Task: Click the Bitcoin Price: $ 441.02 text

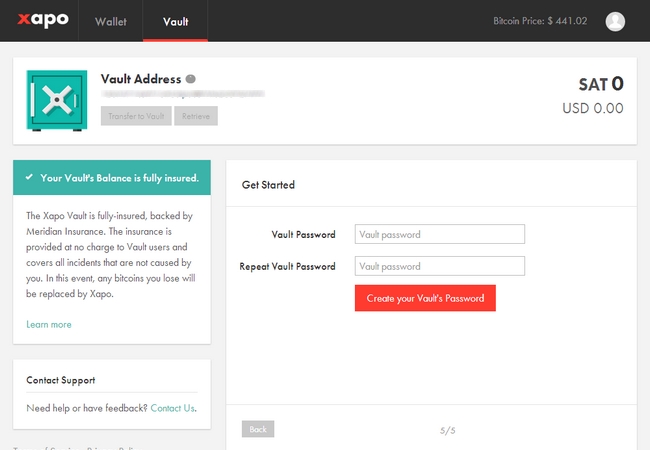Action: click(540, 21)
